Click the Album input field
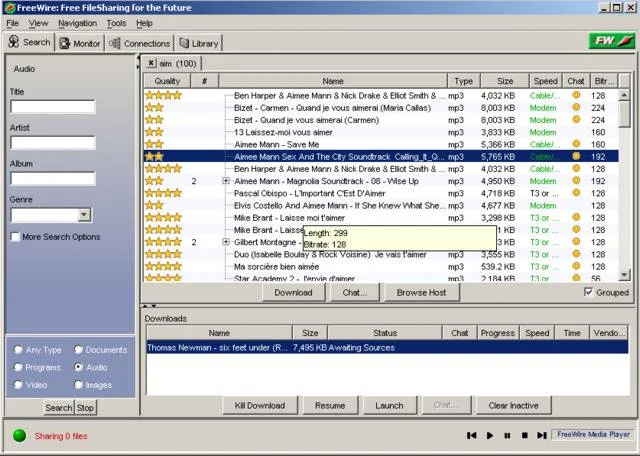The height and width of the screenshot is (456, 640). [53, 178]
